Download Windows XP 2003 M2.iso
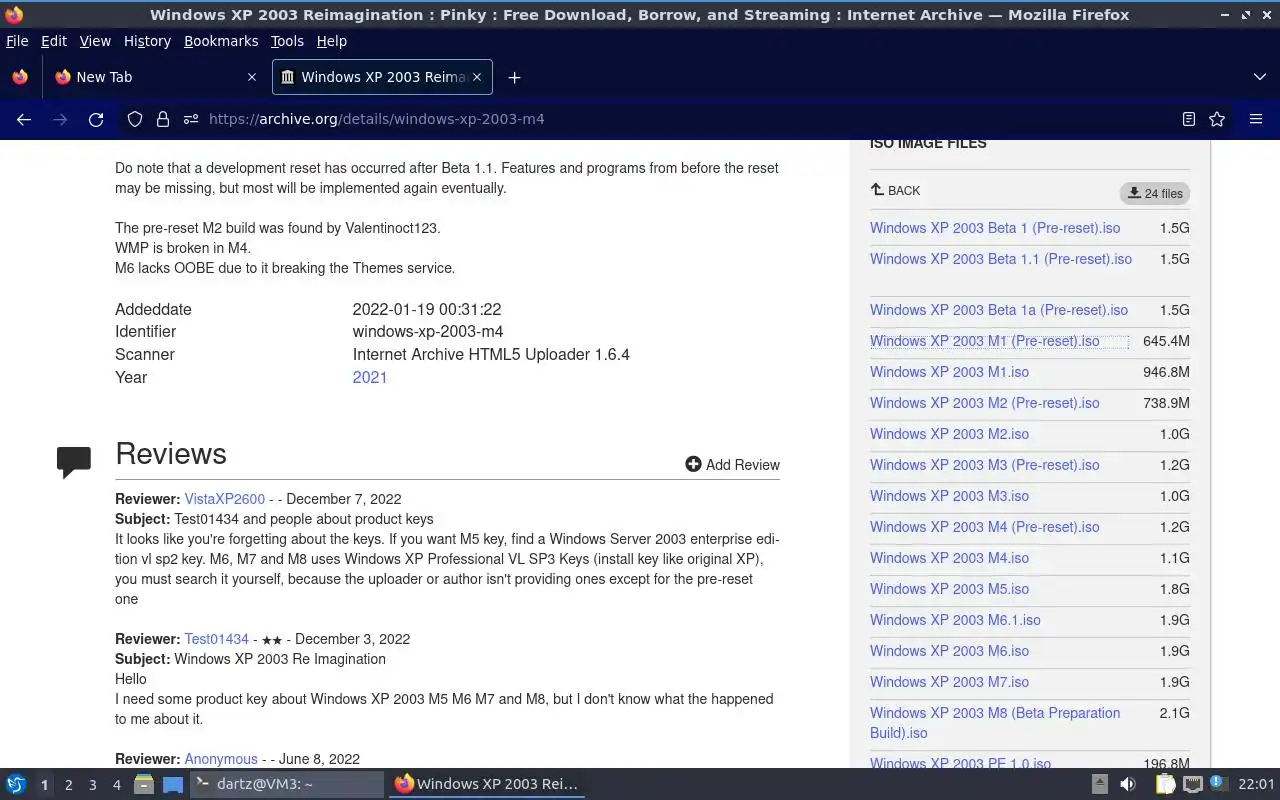The height and width of the screenshot is (800, 1280). [x=949, y=434]
